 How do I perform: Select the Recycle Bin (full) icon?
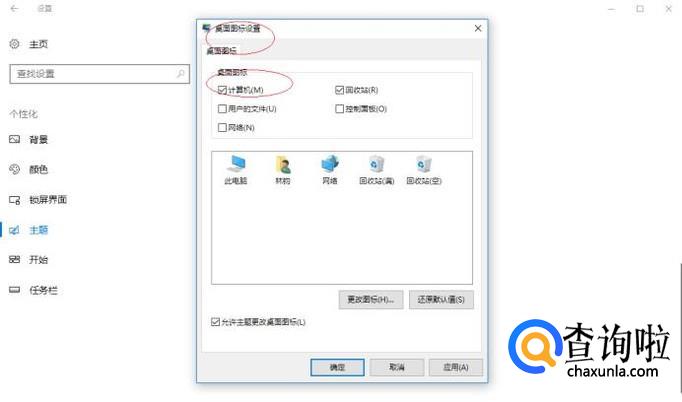(x=377, y=164)
